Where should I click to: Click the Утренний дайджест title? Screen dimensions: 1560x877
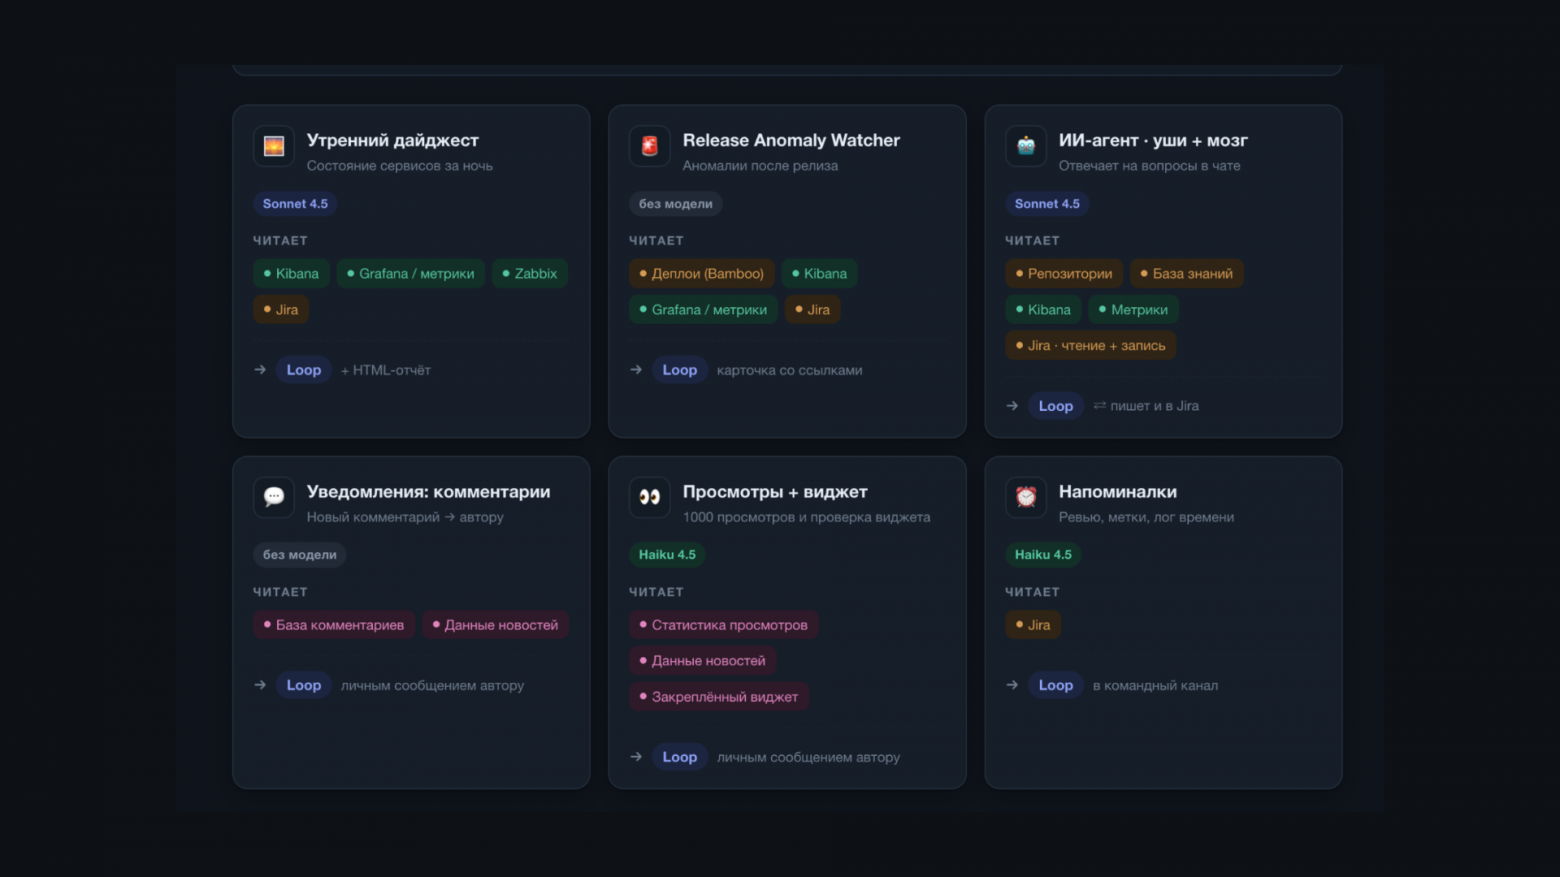pos(393,141)
